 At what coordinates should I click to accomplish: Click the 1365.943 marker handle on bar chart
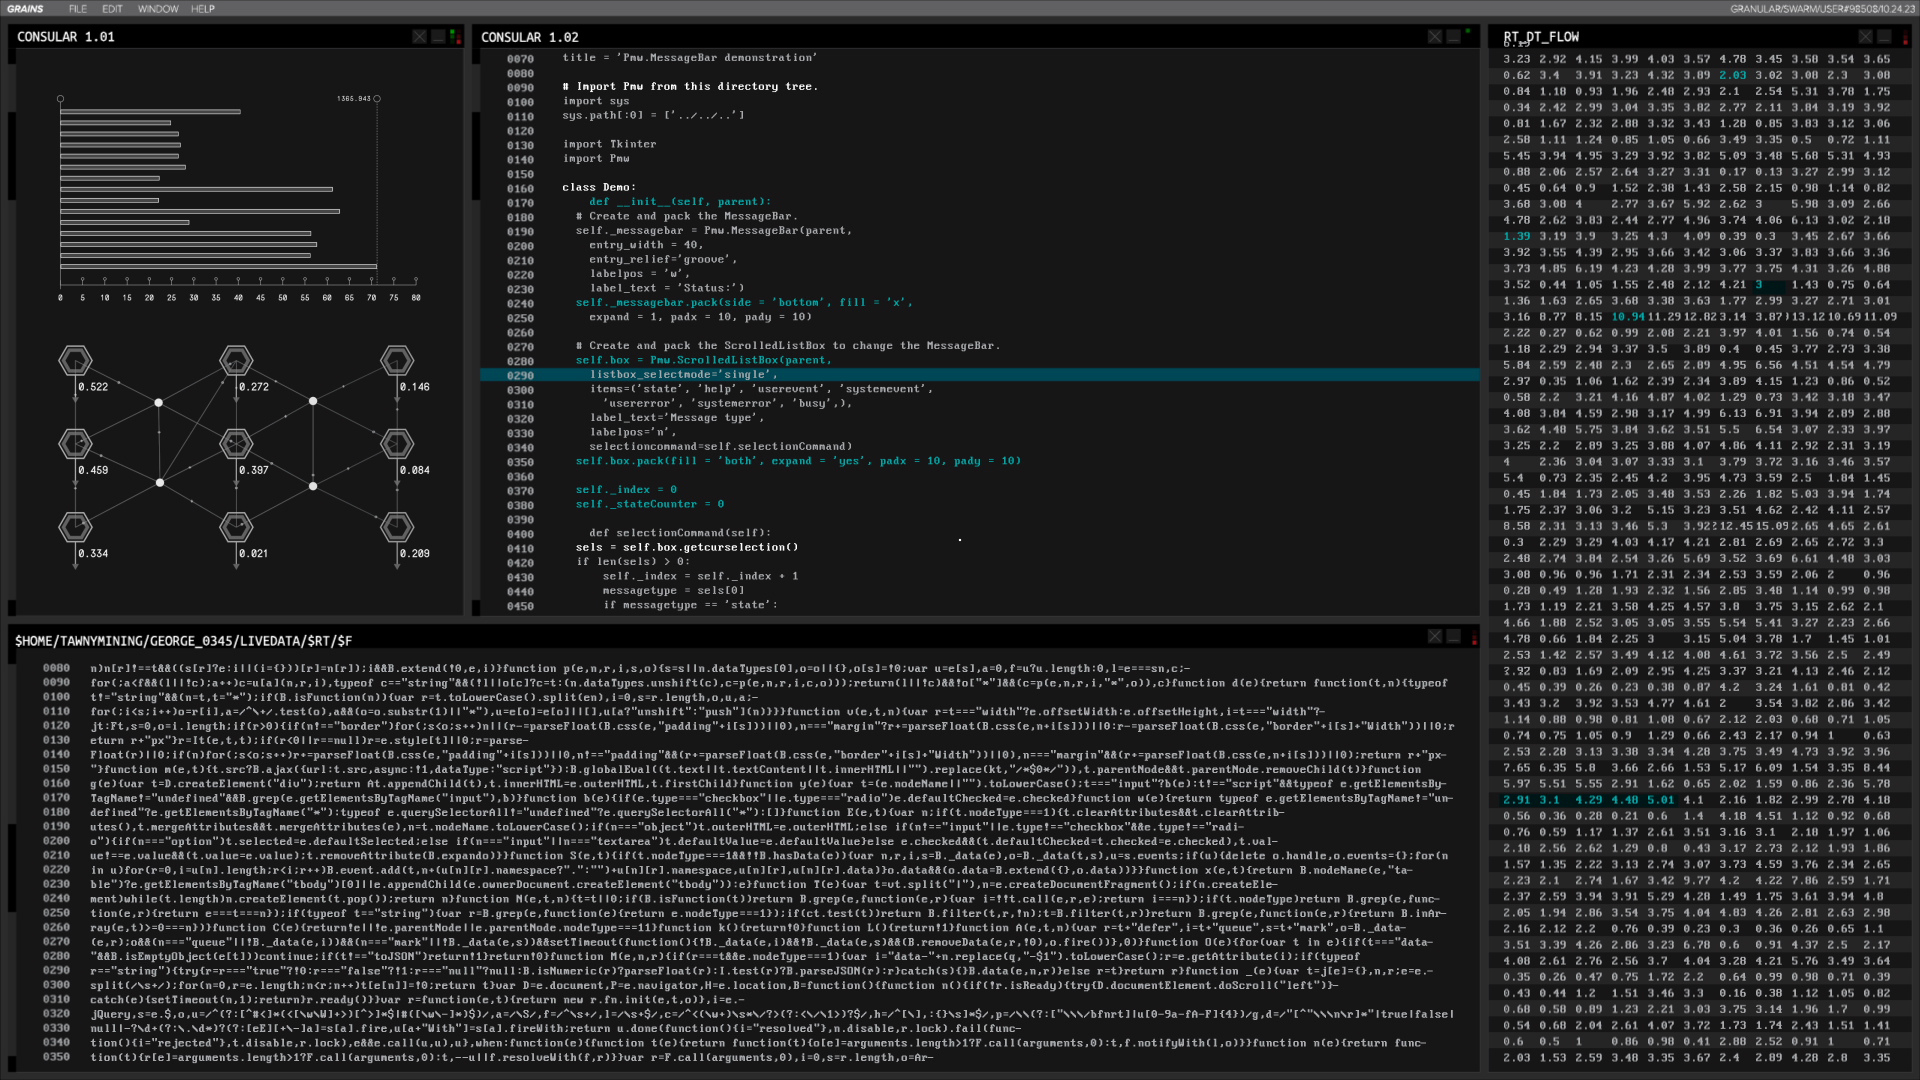[x=376, y=99]
